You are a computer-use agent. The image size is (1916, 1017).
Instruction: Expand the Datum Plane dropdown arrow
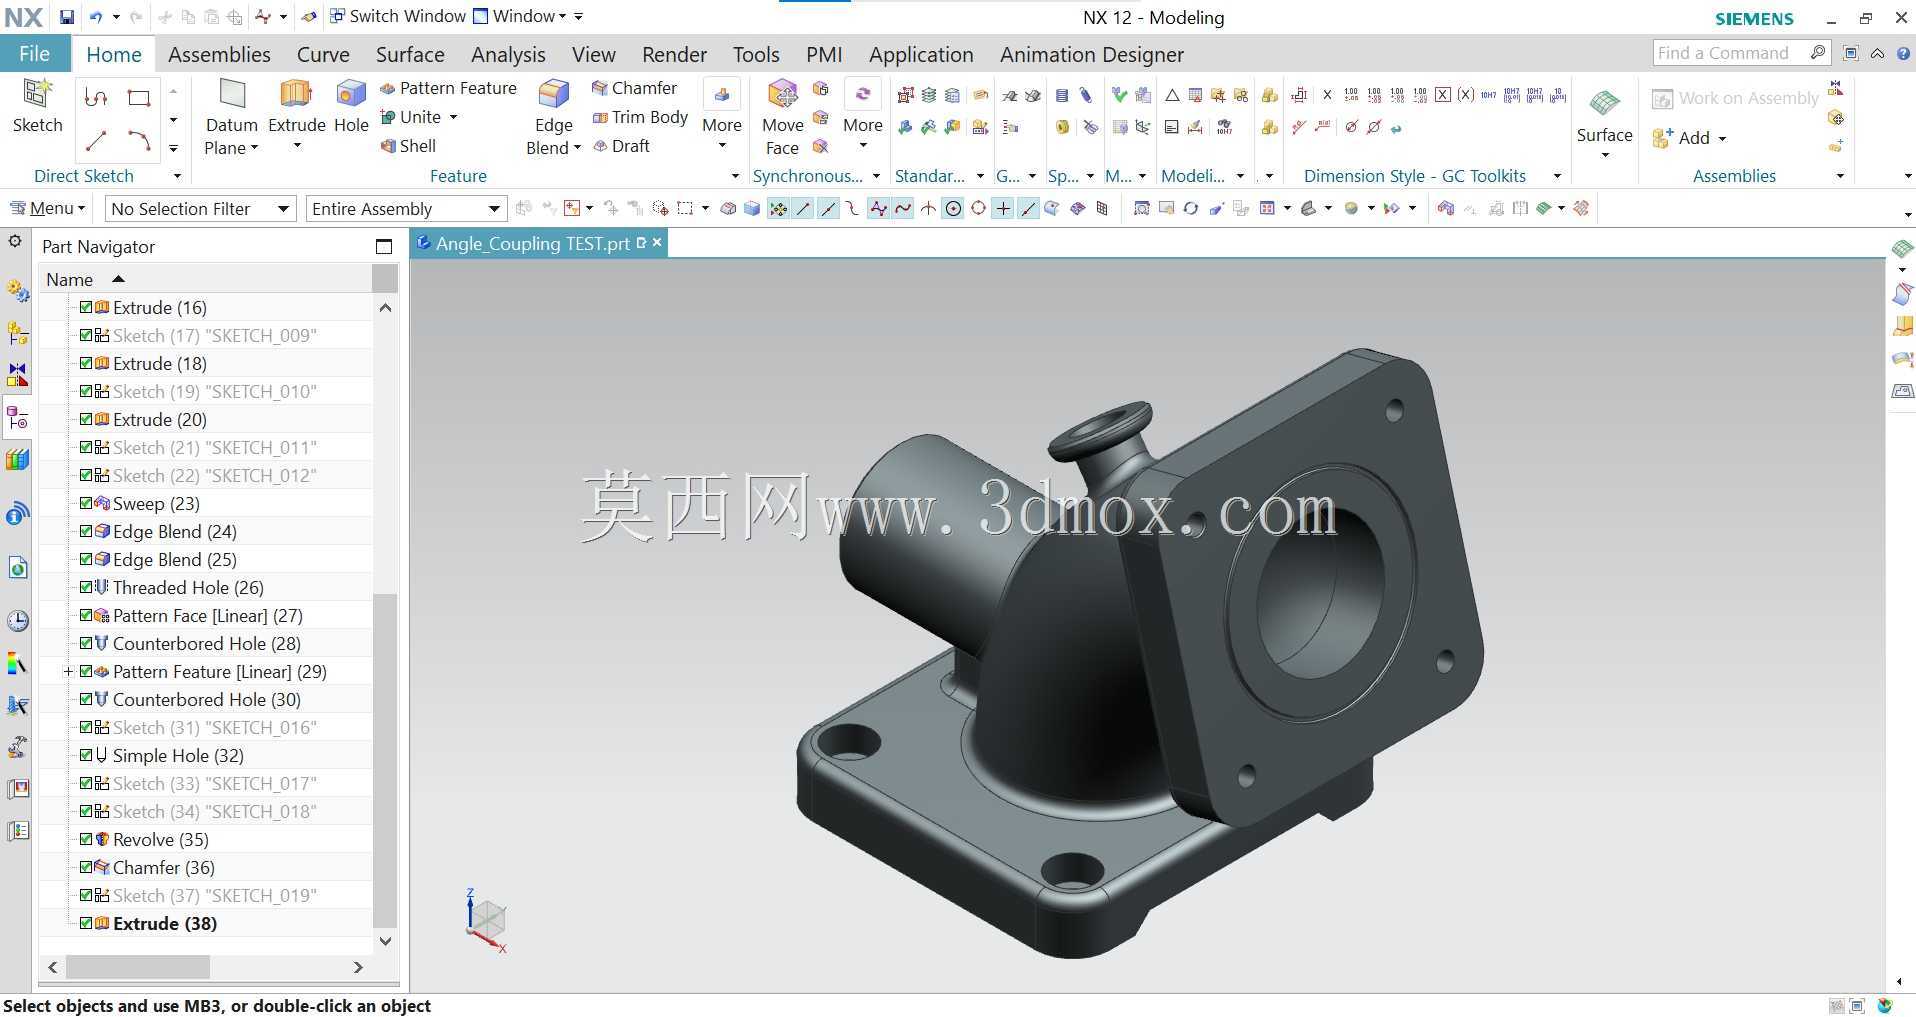254,148
